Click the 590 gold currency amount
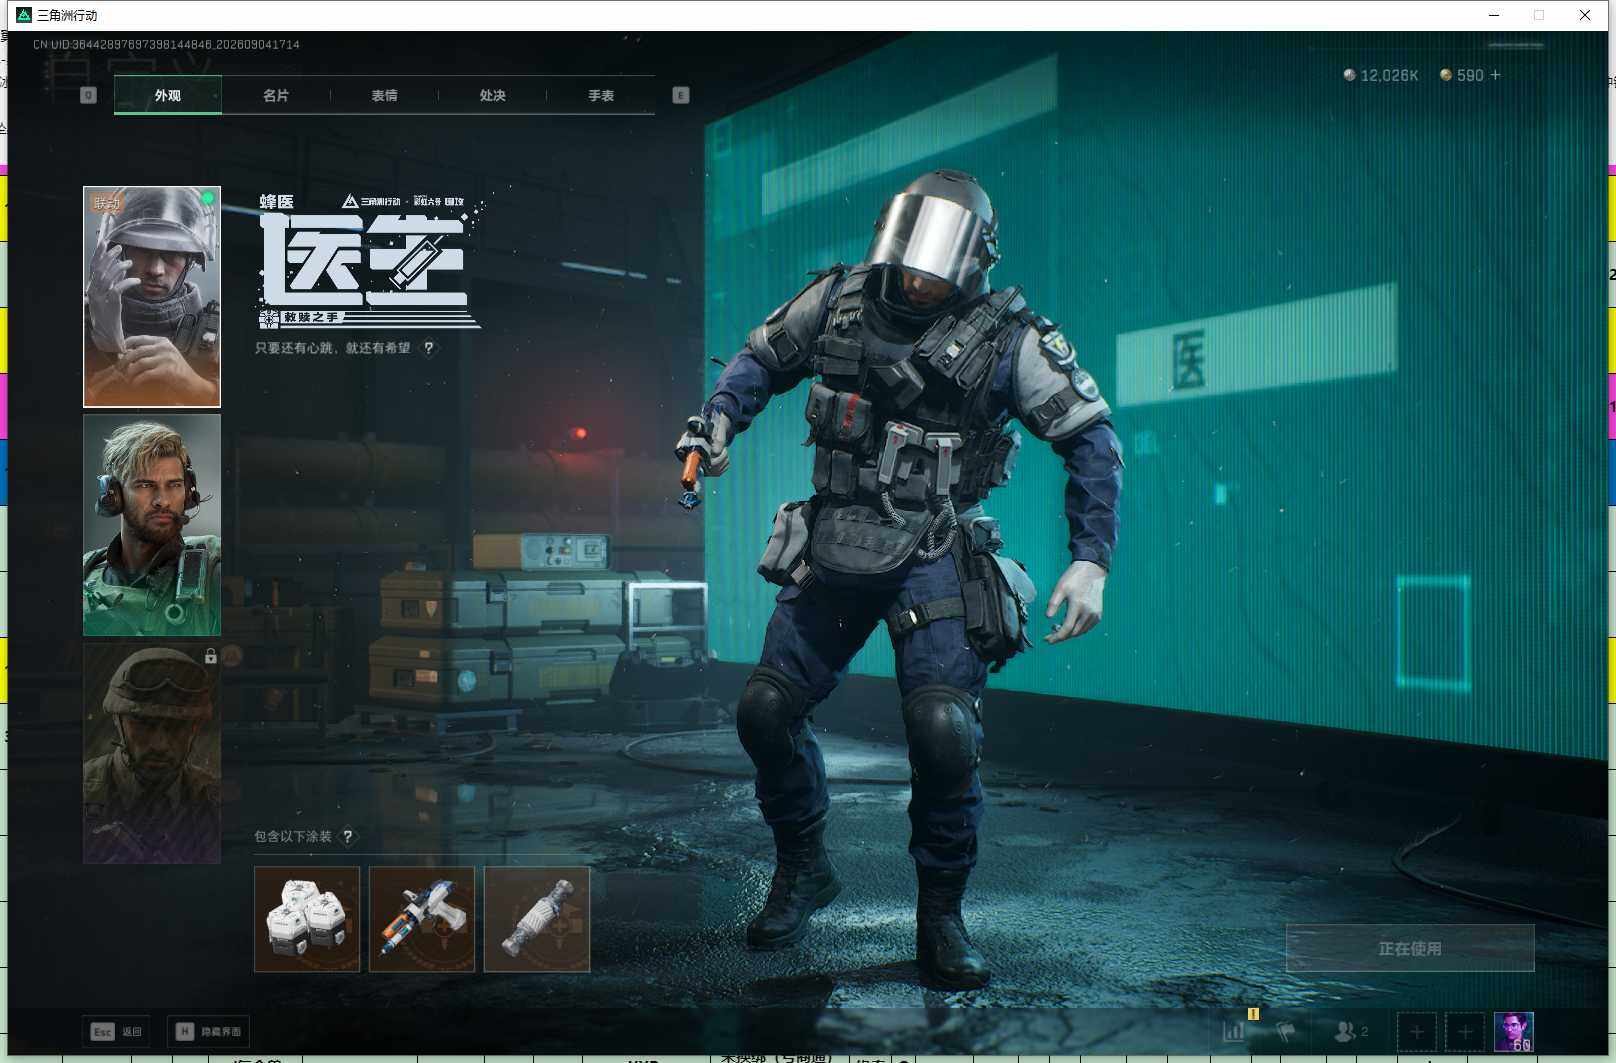 coord(1462,75)
